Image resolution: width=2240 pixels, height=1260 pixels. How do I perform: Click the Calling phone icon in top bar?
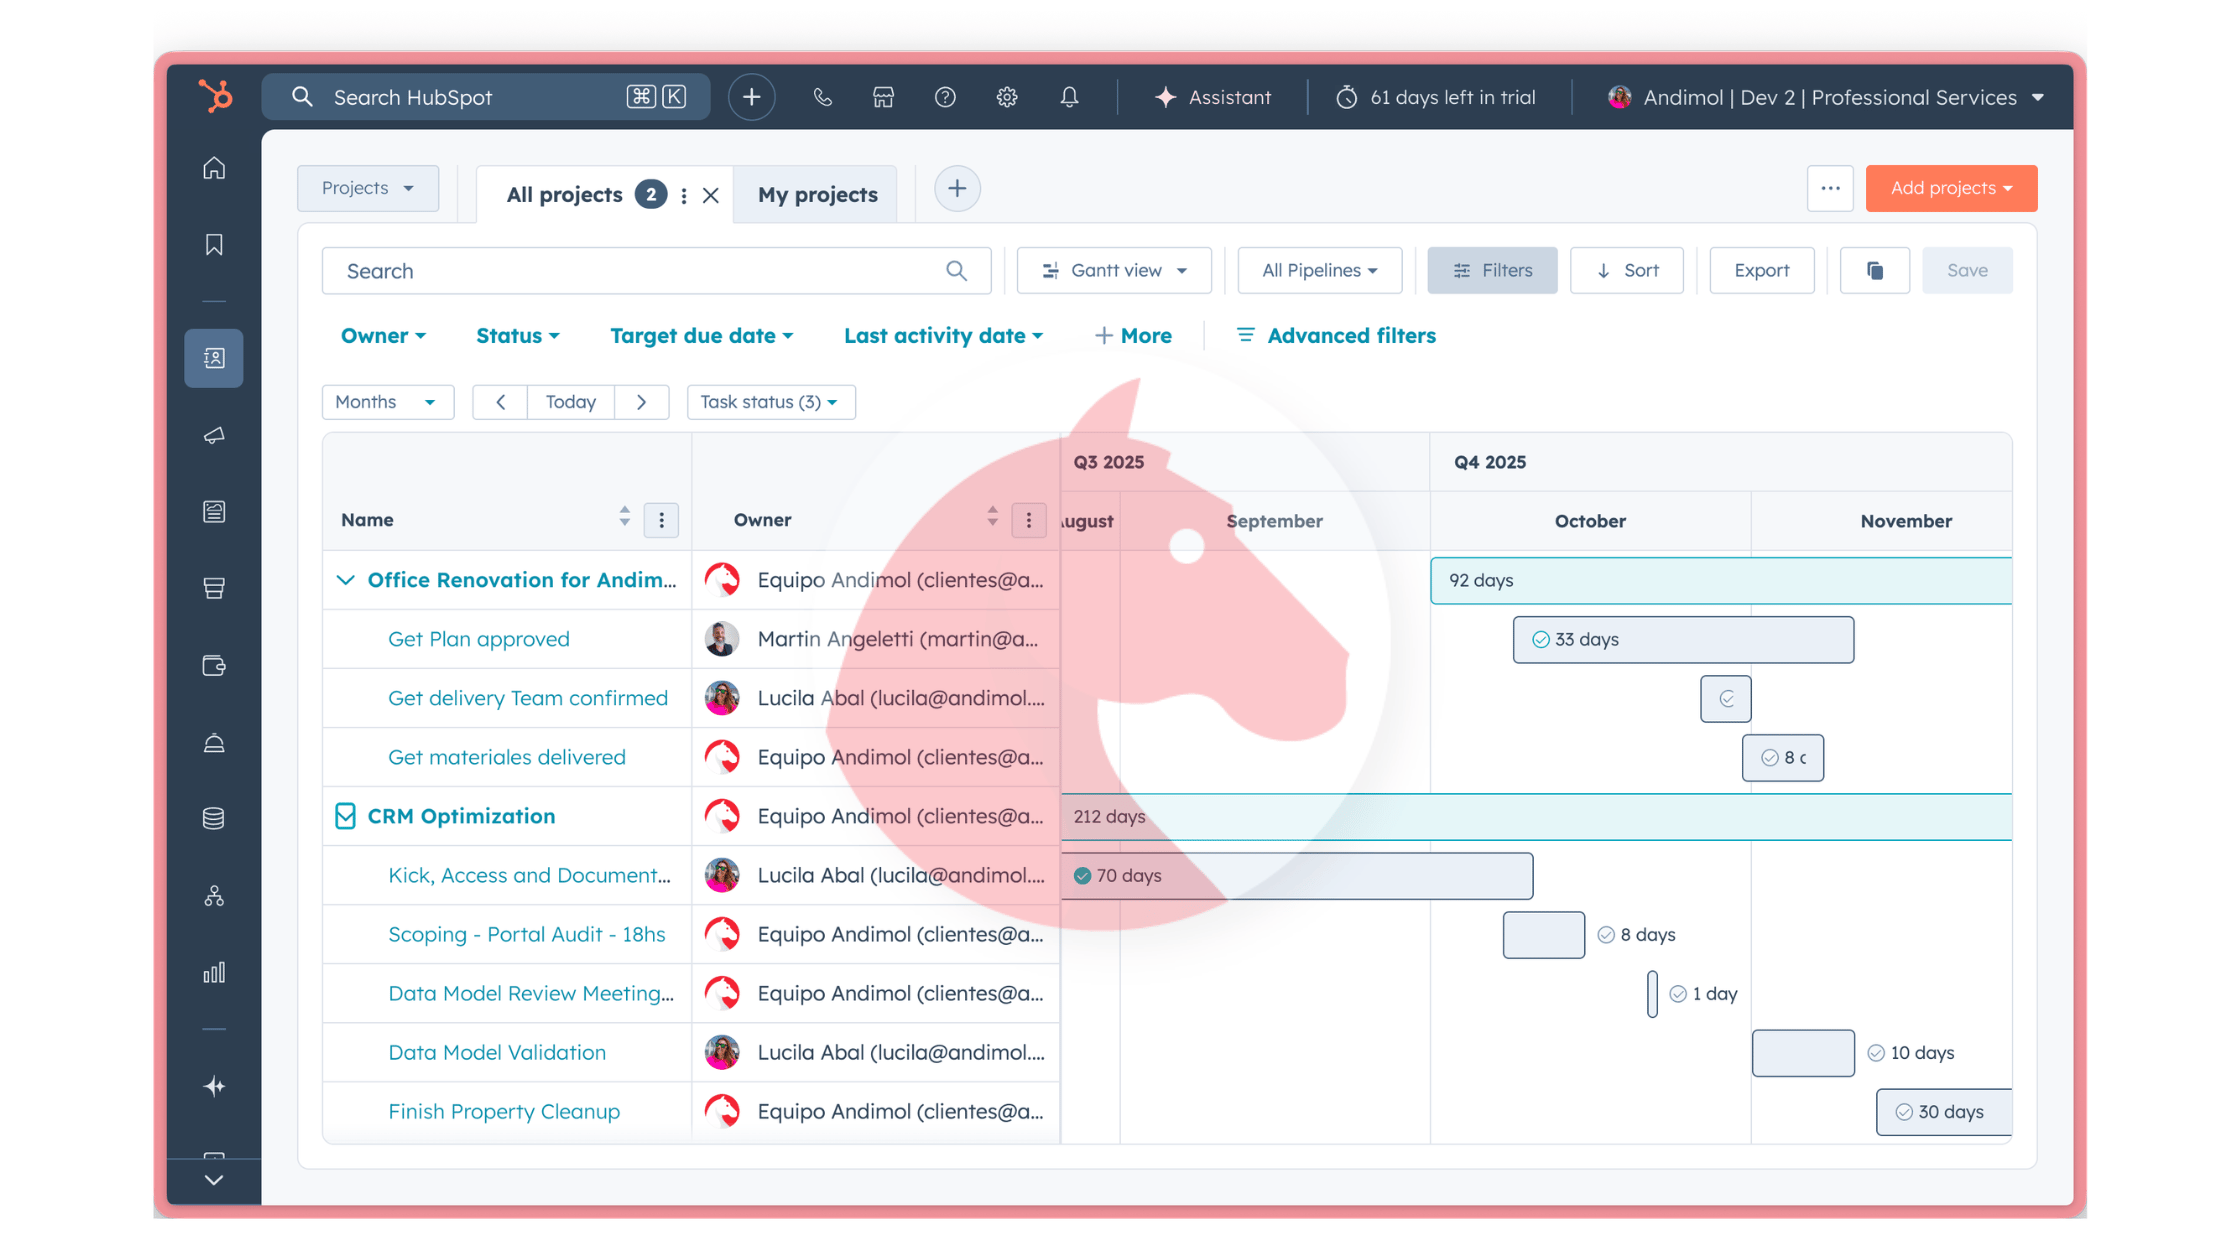(822, 97)
